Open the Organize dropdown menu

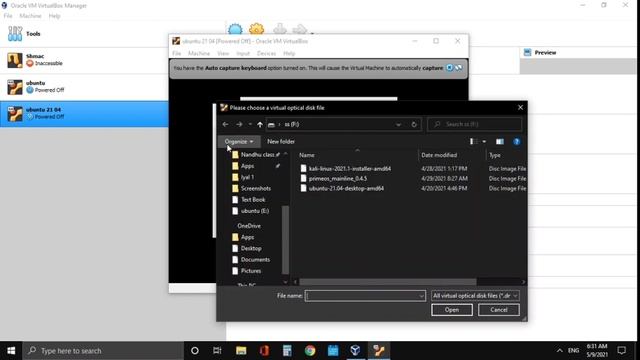(239, 142)
